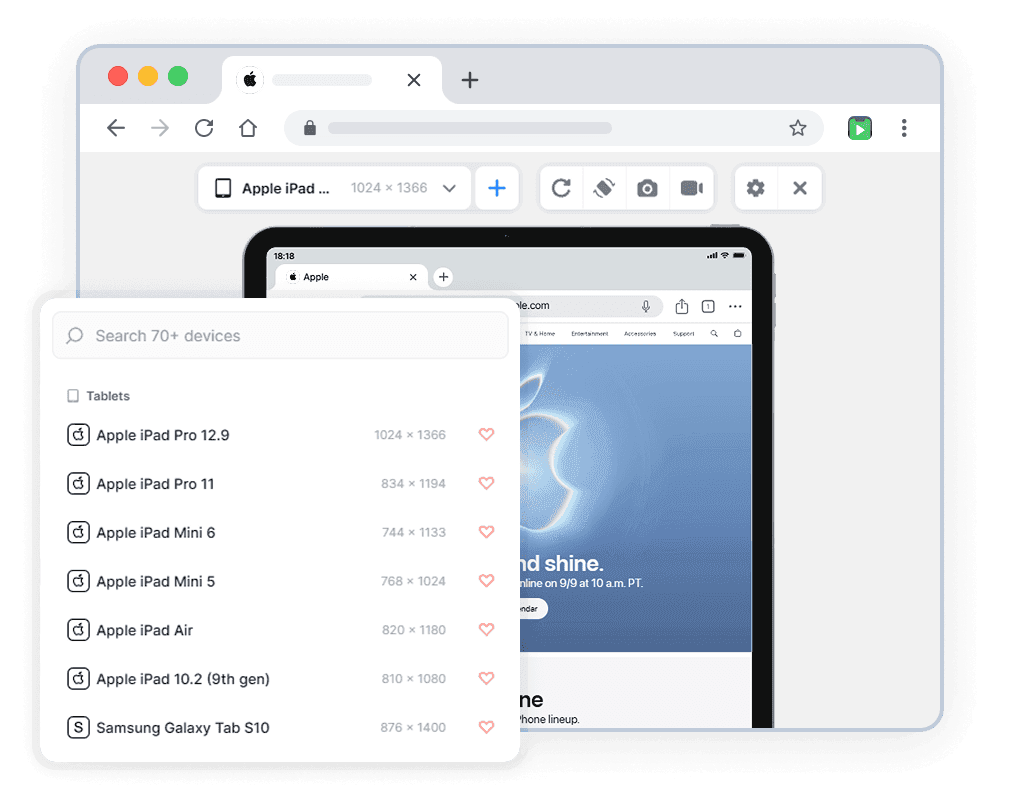The height and width of the screenshot is (808, 1020).
Task: Select Apple iPad Pro 12.9 device
Action: point(280,435)
